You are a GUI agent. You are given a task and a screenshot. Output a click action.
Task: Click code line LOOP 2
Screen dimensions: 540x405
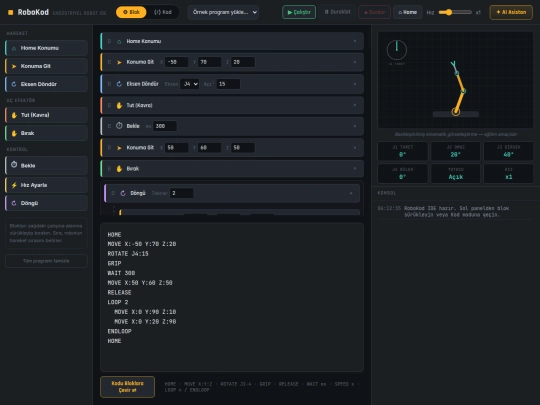point(118,302)
